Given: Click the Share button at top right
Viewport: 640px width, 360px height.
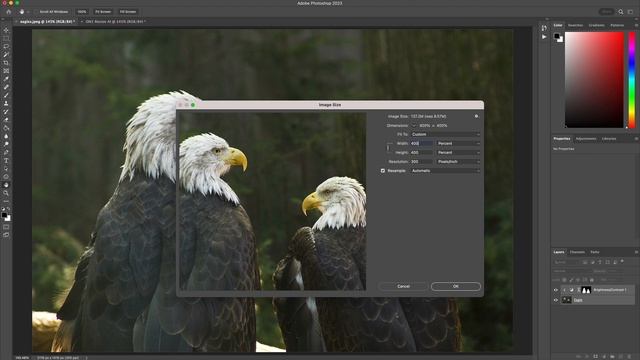Looking at the screenshot, I should click(606, 12).
